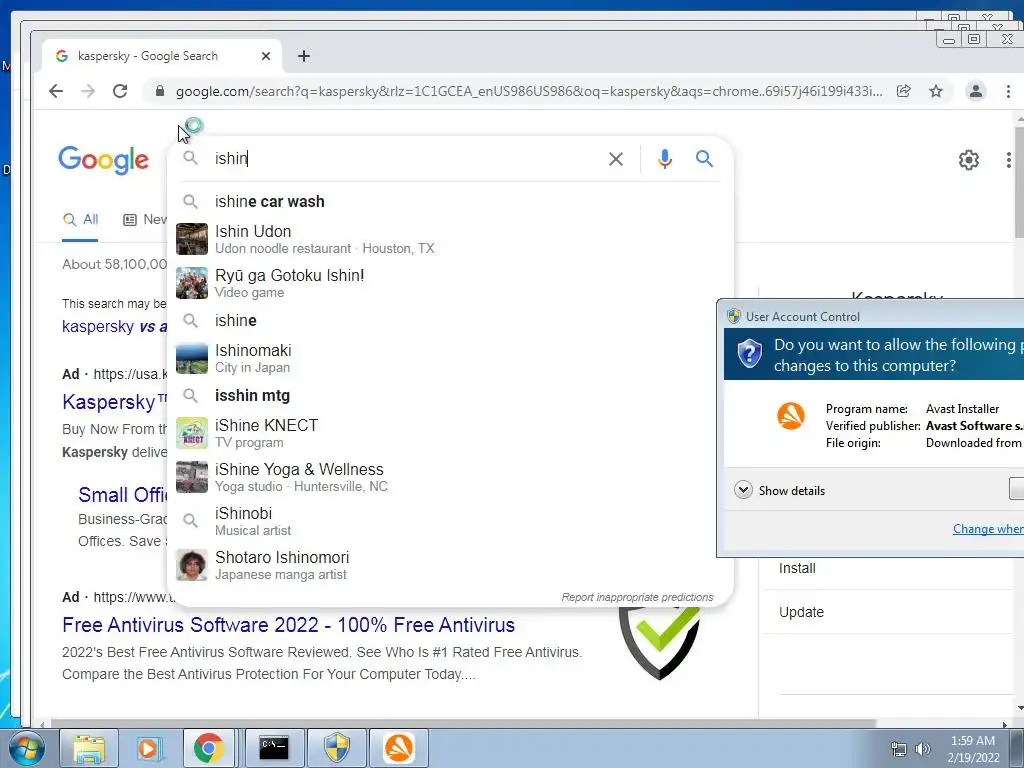Screen dimensions: 1024x768
Task: Click the page vertical scrollbar thumb
Action: pos(1019,183)
